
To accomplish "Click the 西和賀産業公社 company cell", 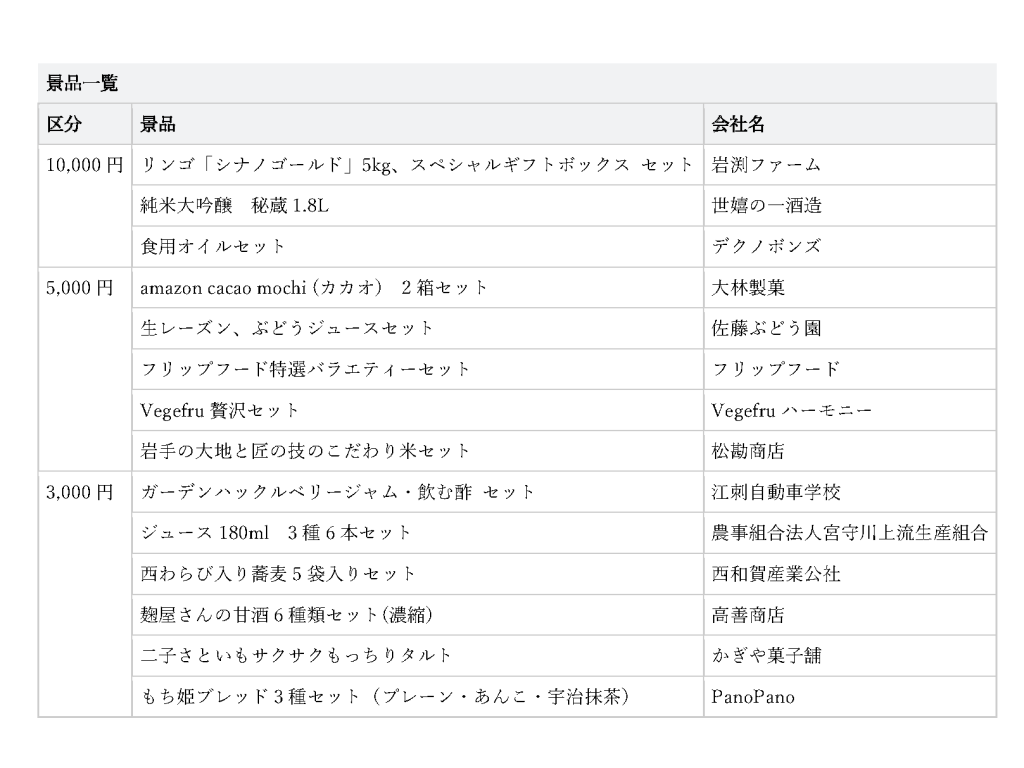I will coord(850,573).
